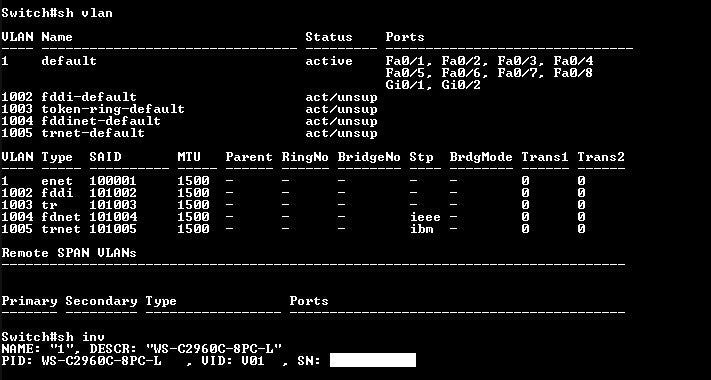Click the 'ibm' Stp value
Image resolution: width=711 pixels, height=380 pixels.
[x=421, y=229]
